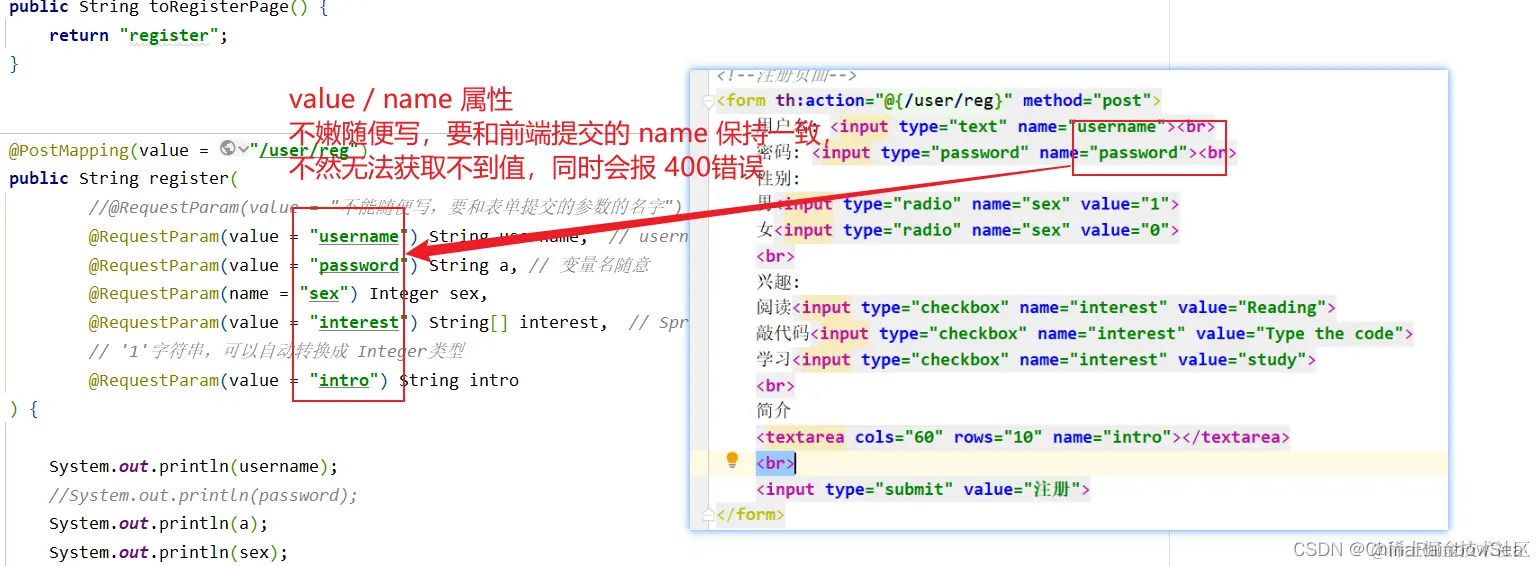Click the textarea cols="60" rows="10" line
The image size is (1537, 566).
pyautogui.click(x=1023, y=437)
